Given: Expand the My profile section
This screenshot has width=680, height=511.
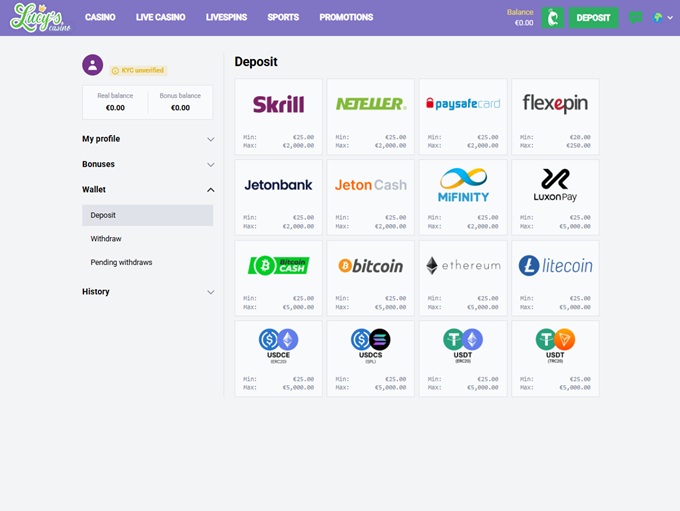Looking at the screenshot, I should click(148, 139).
